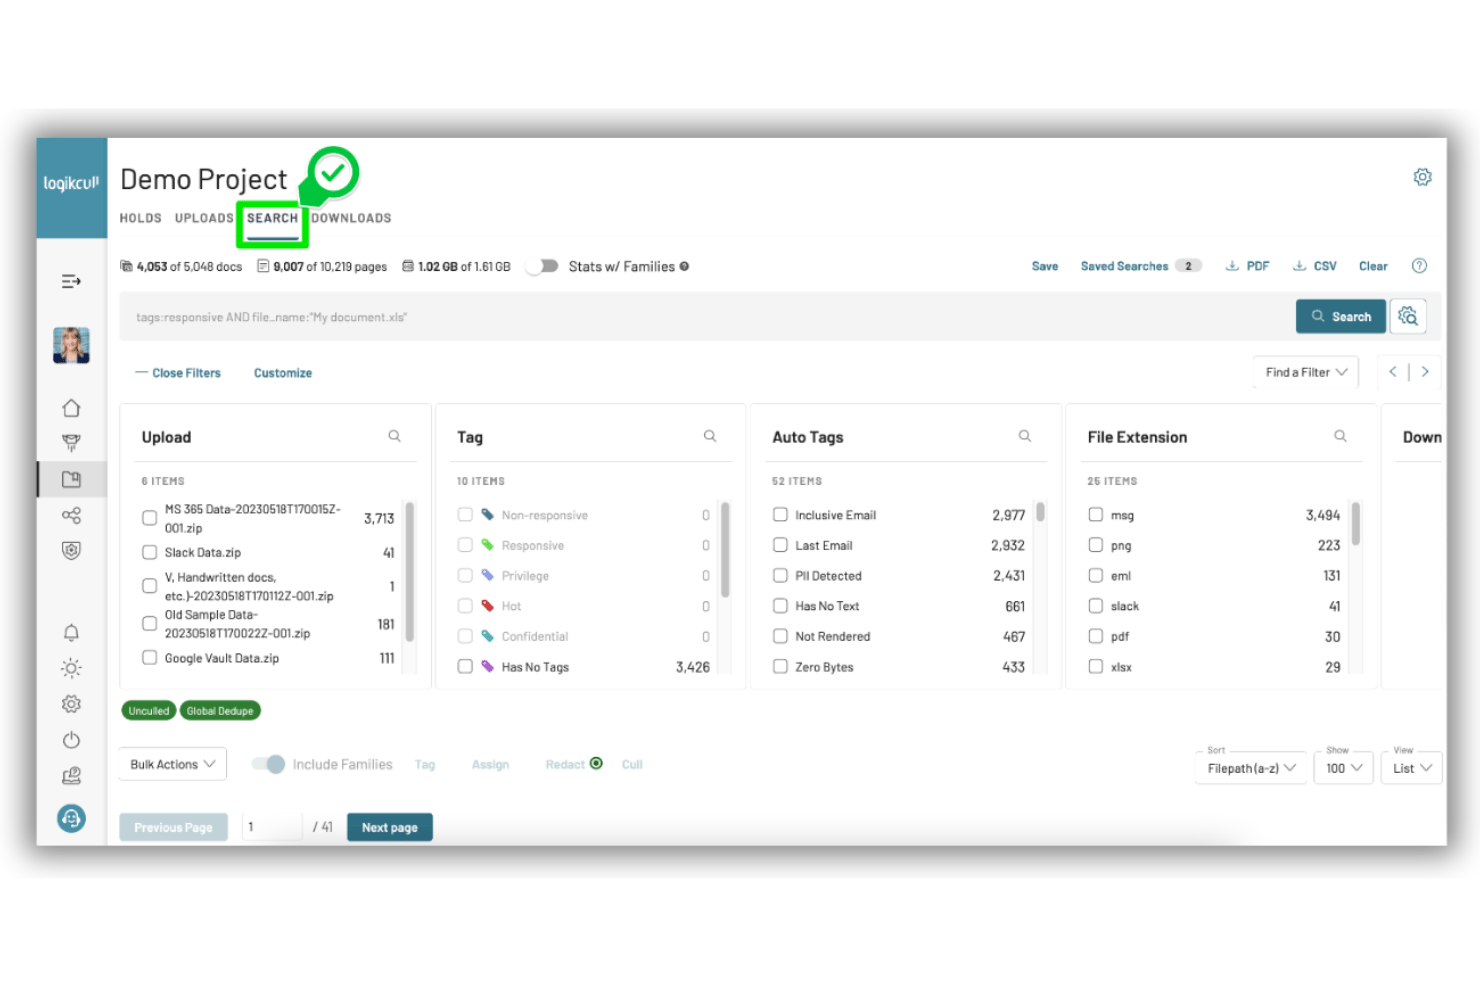Expand the sidebar navigation menu icon
The image size is (1480, 987).
[x=71, y=281]
